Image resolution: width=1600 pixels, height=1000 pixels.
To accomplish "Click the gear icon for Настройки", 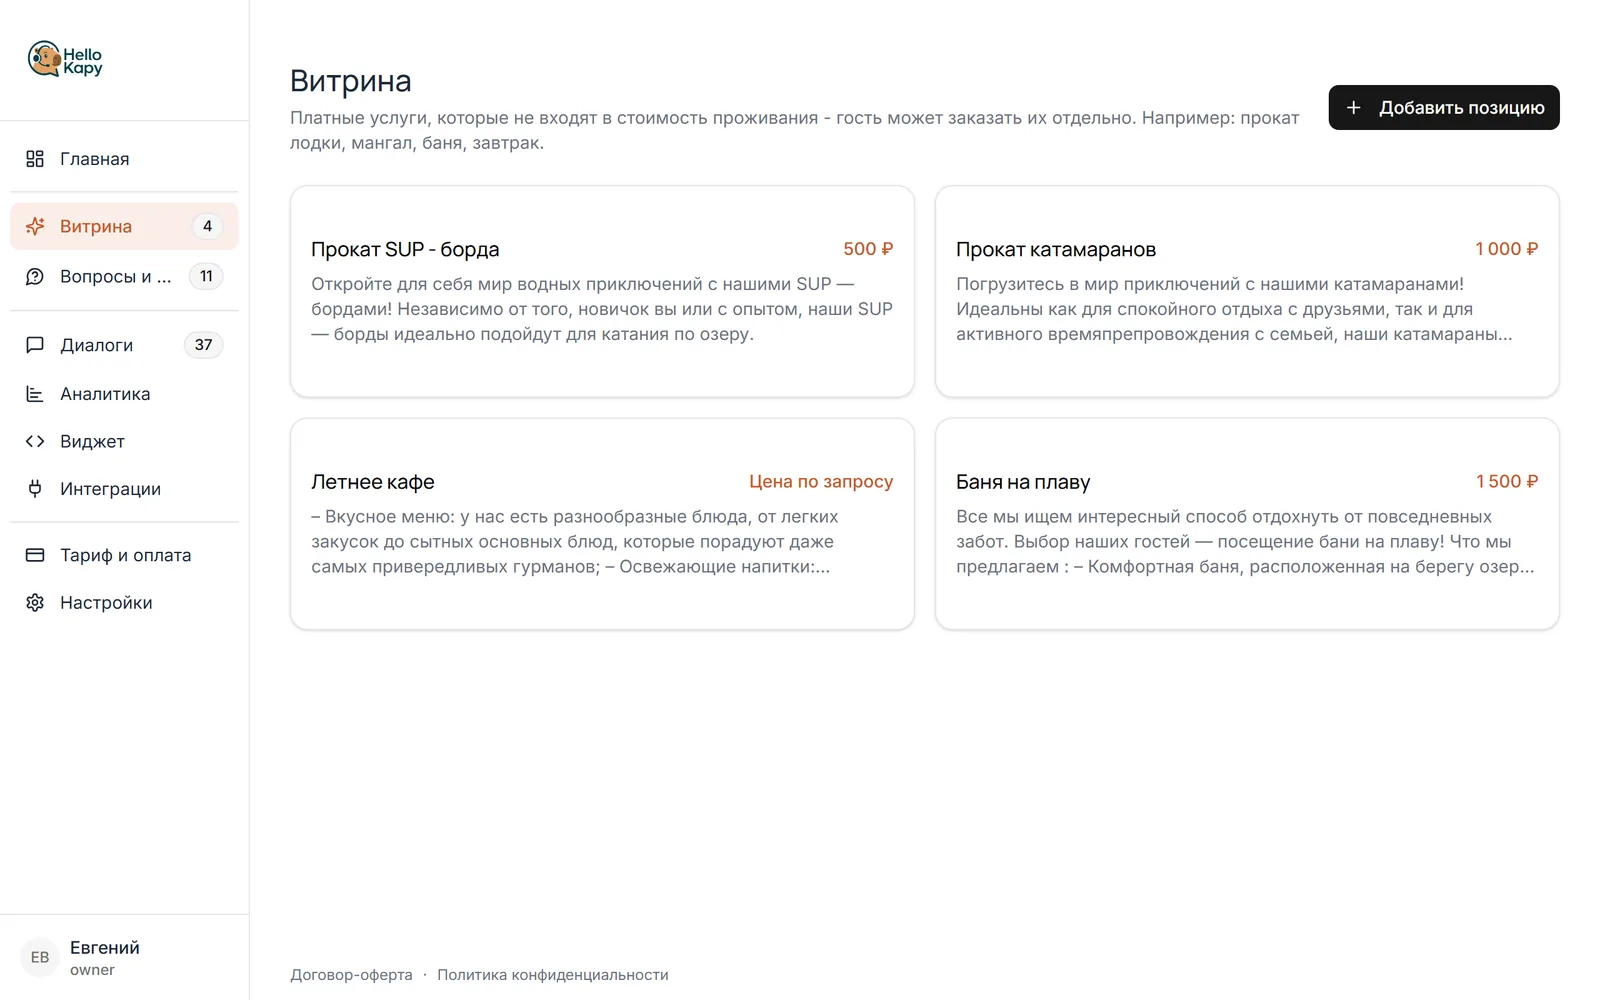I will [35, 603].
